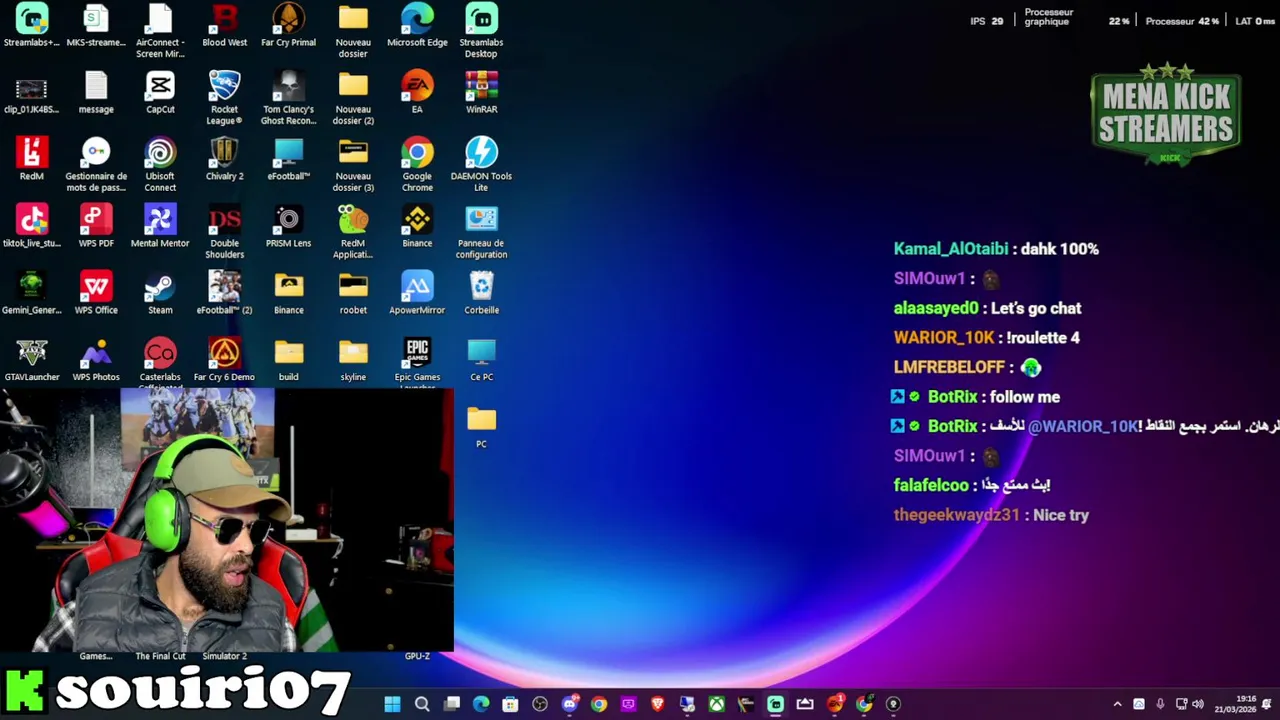1280x720 pixels.
Task: Open the PRISM Lens shortcut
Action: (x=288, y=226)
